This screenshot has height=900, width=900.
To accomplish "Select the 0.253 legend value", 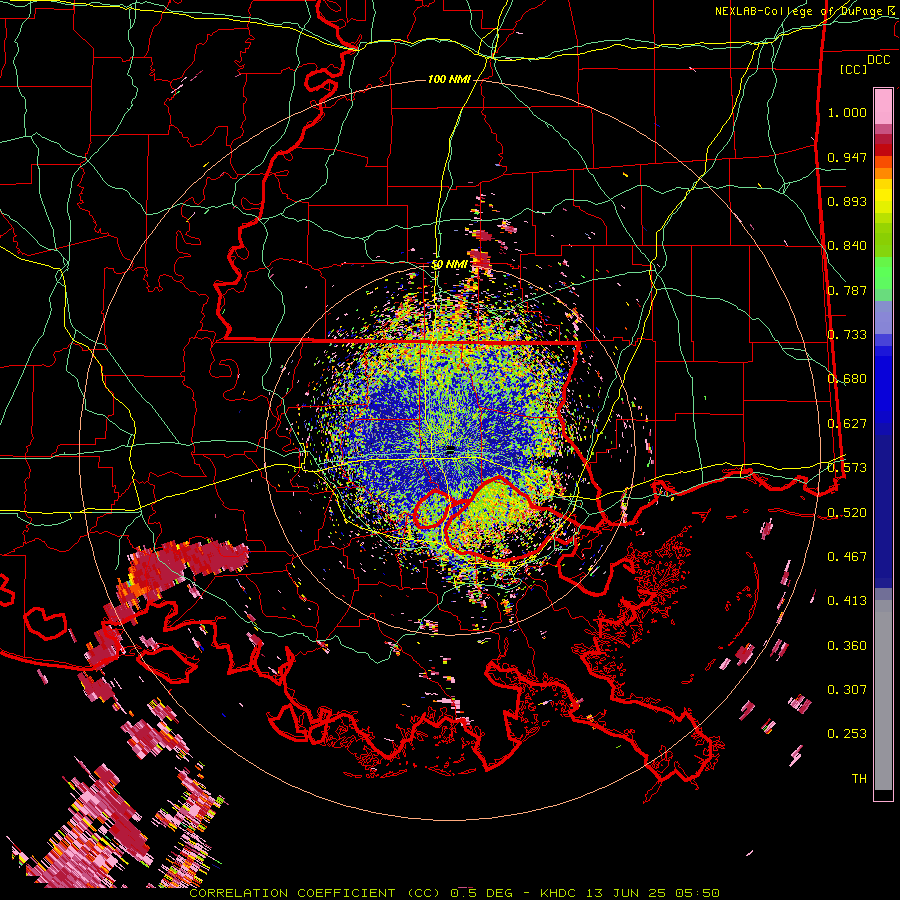I will (847, 734).
